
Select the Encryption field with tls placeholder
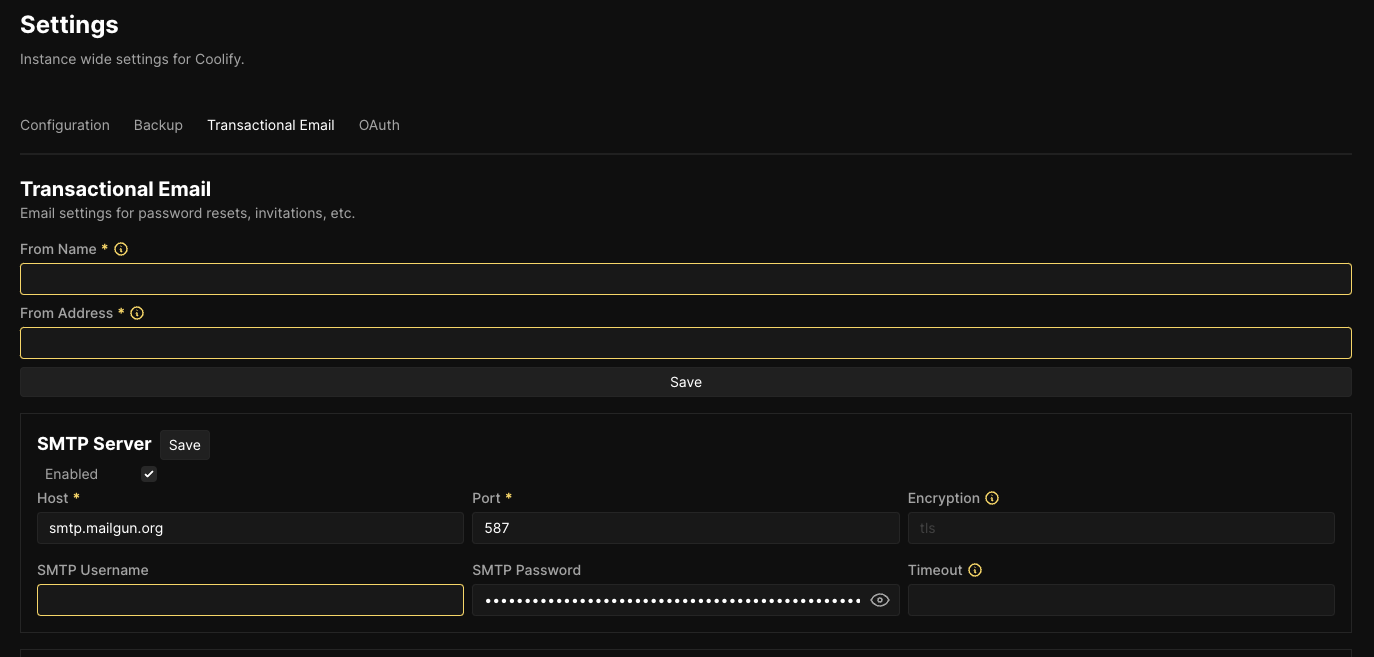coord(1120,528)
